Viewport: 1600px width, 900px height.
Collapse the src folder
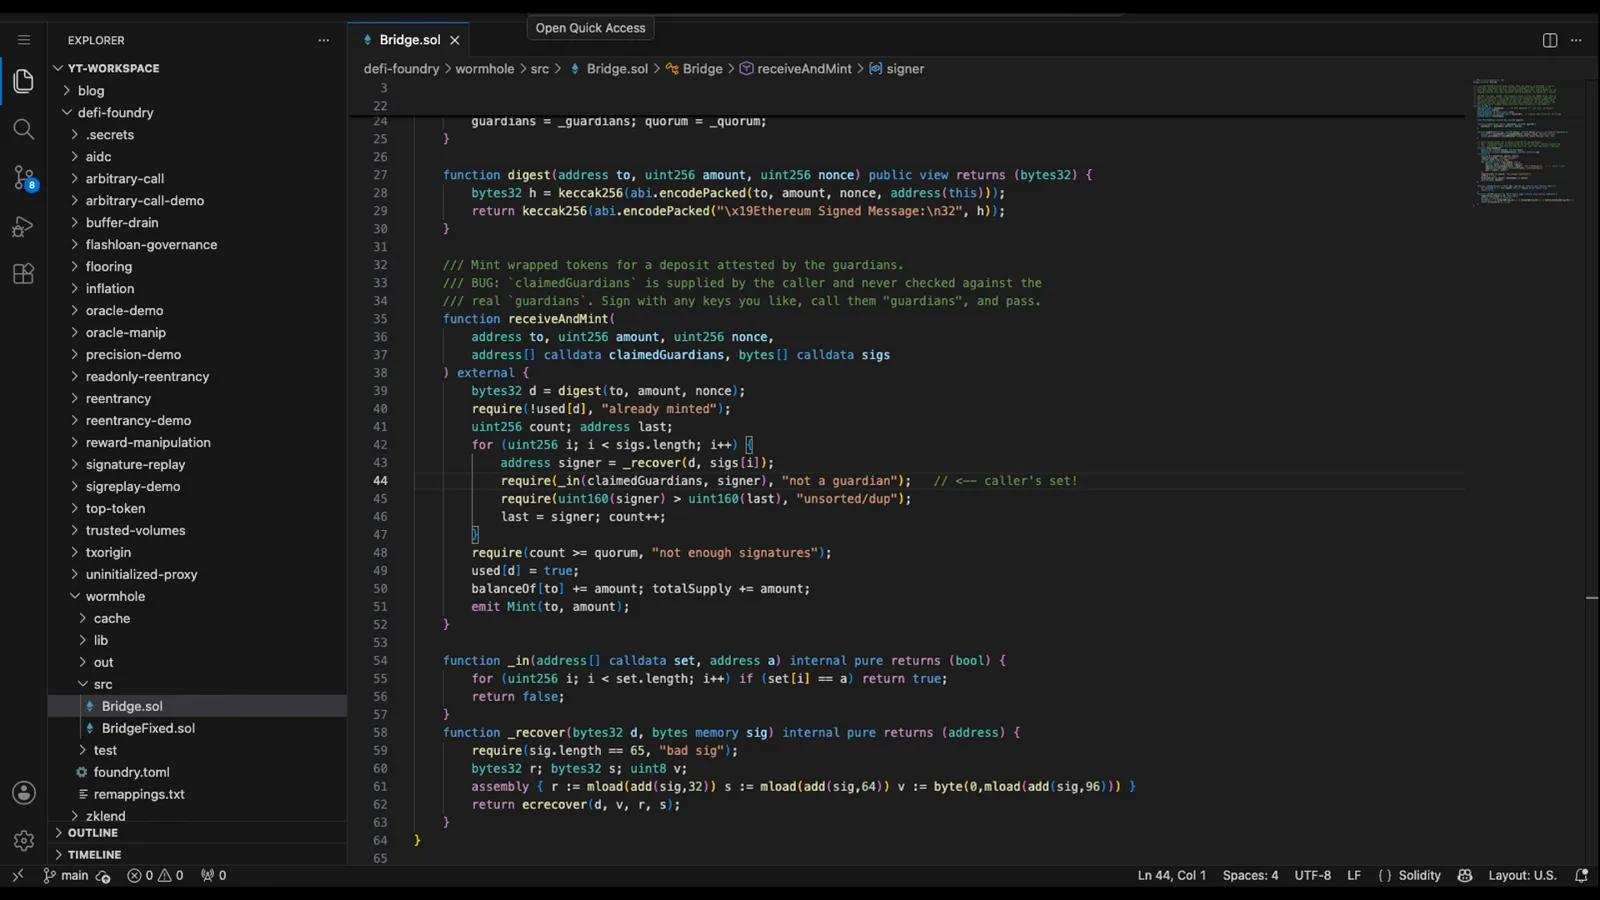pos(103,684)
